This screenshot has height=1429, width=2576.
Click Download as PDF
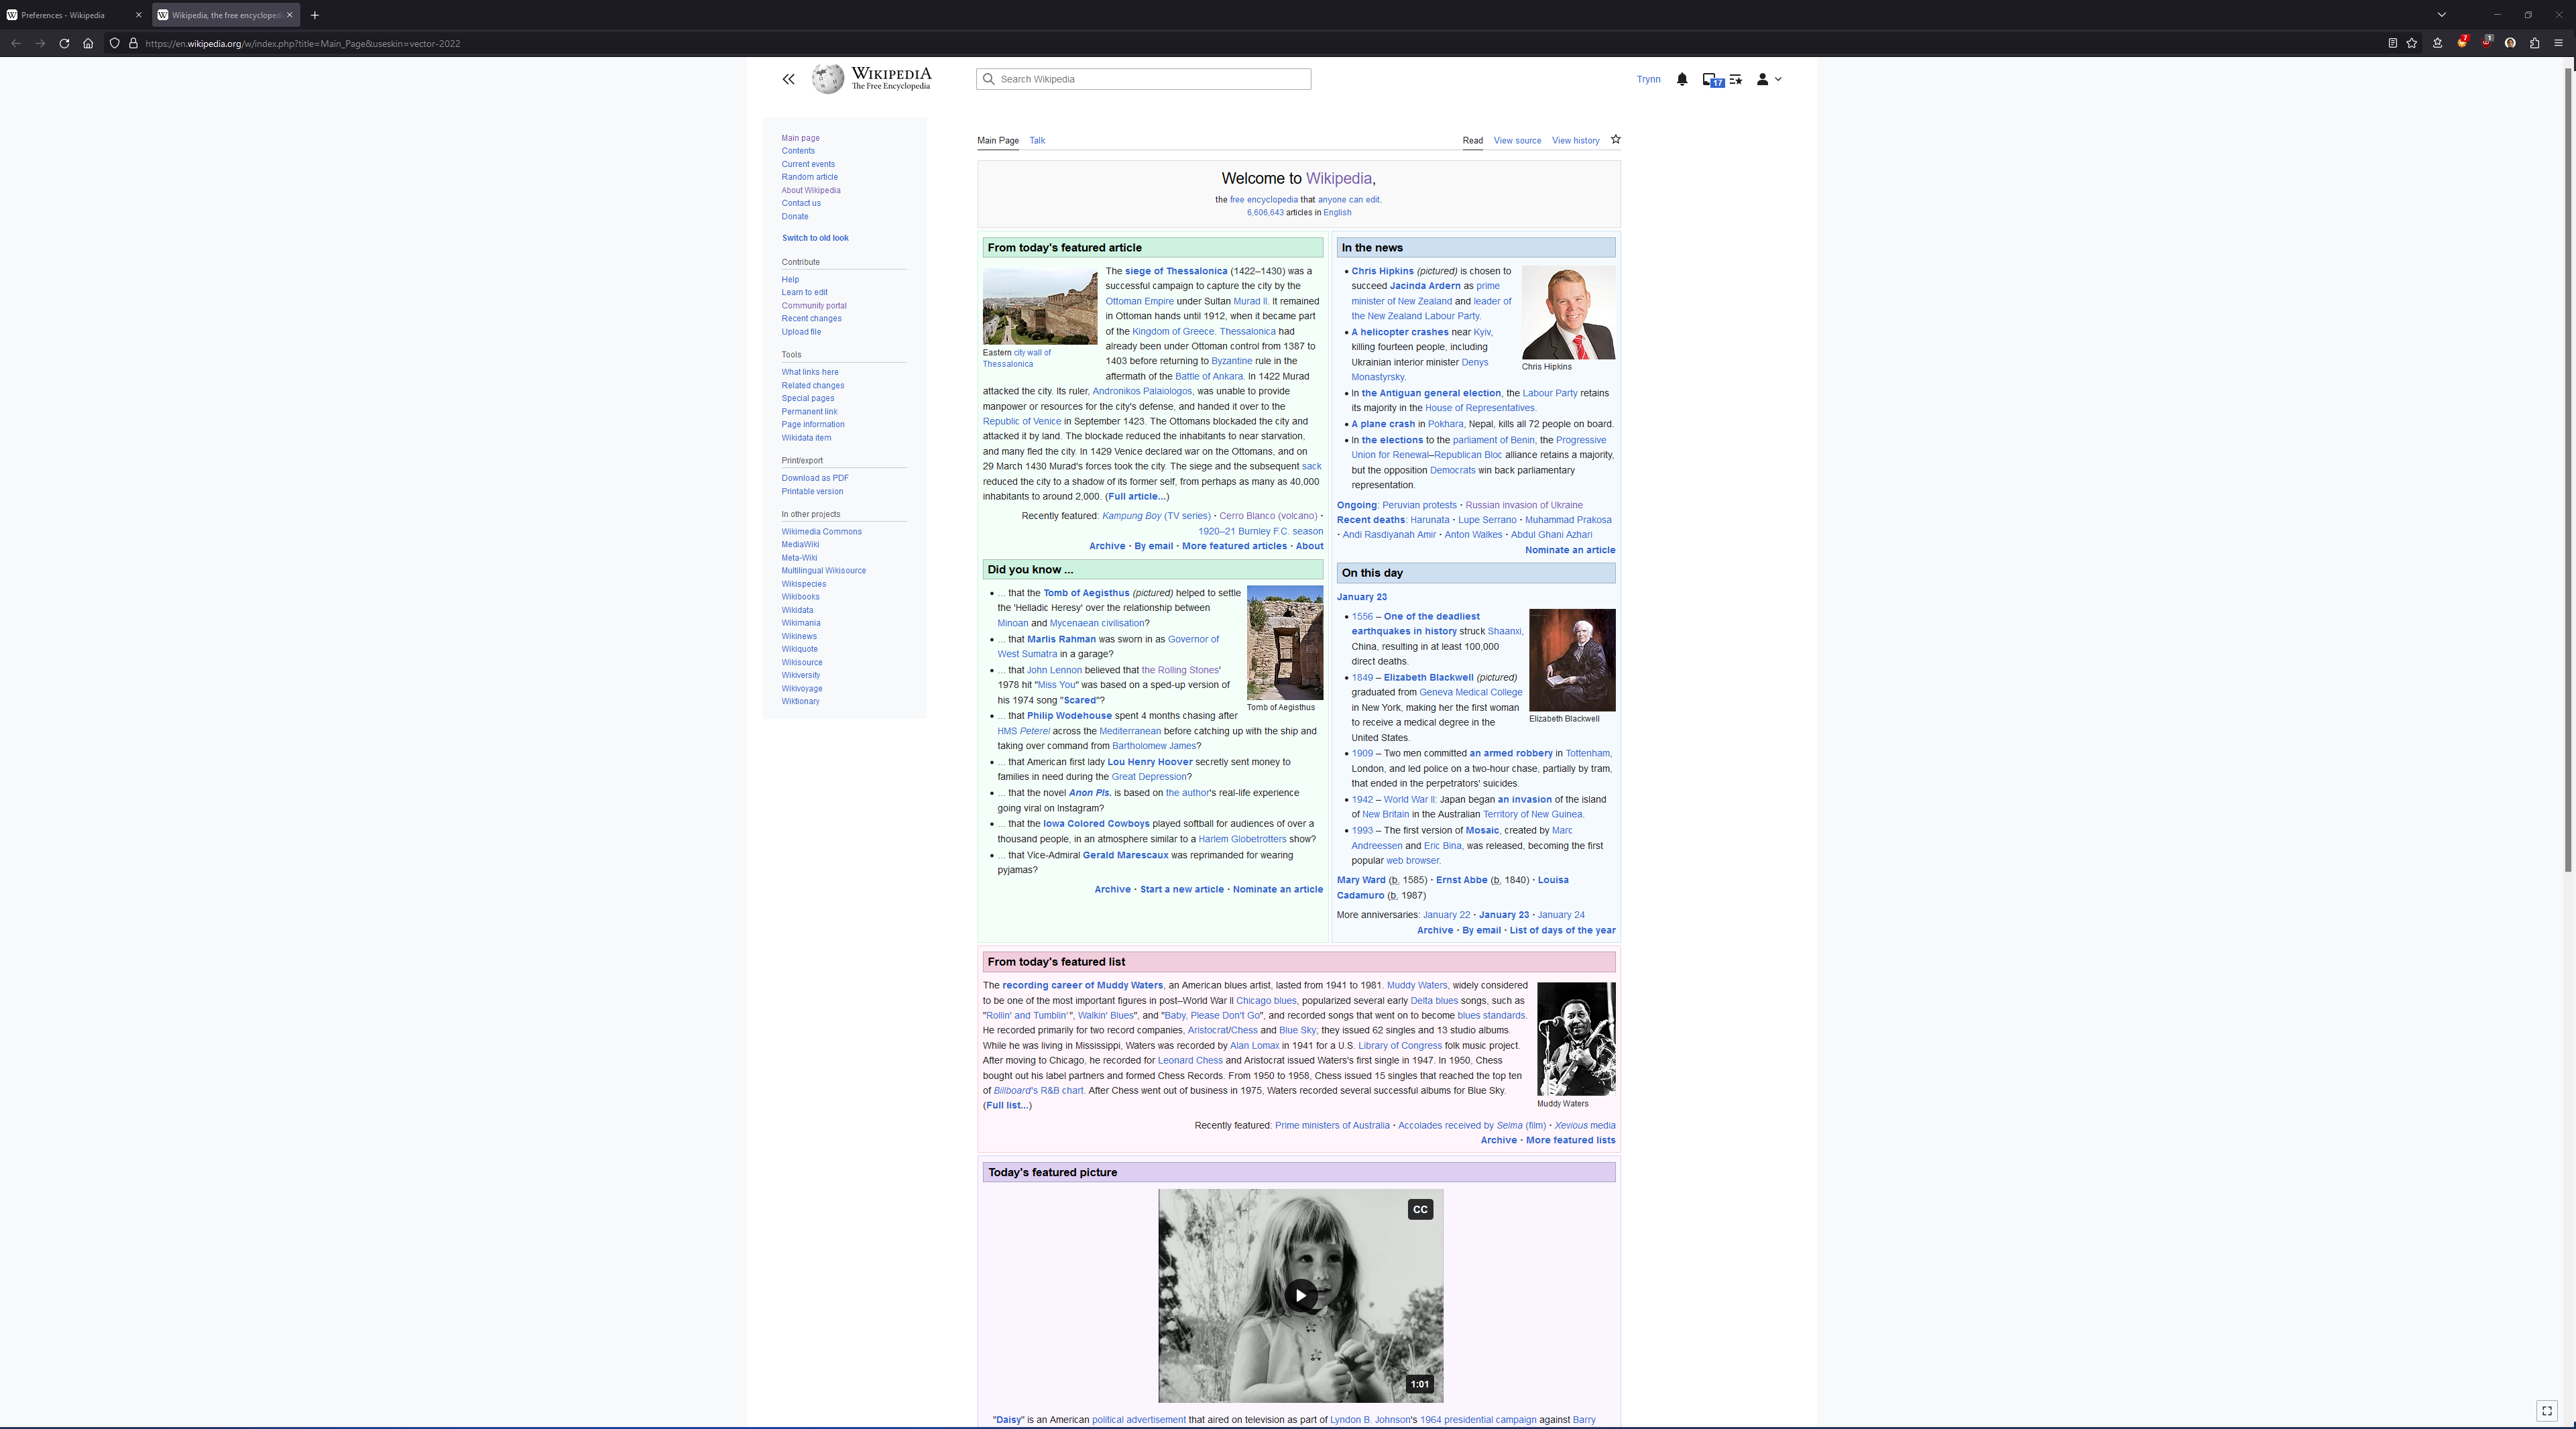click(815, 478)
